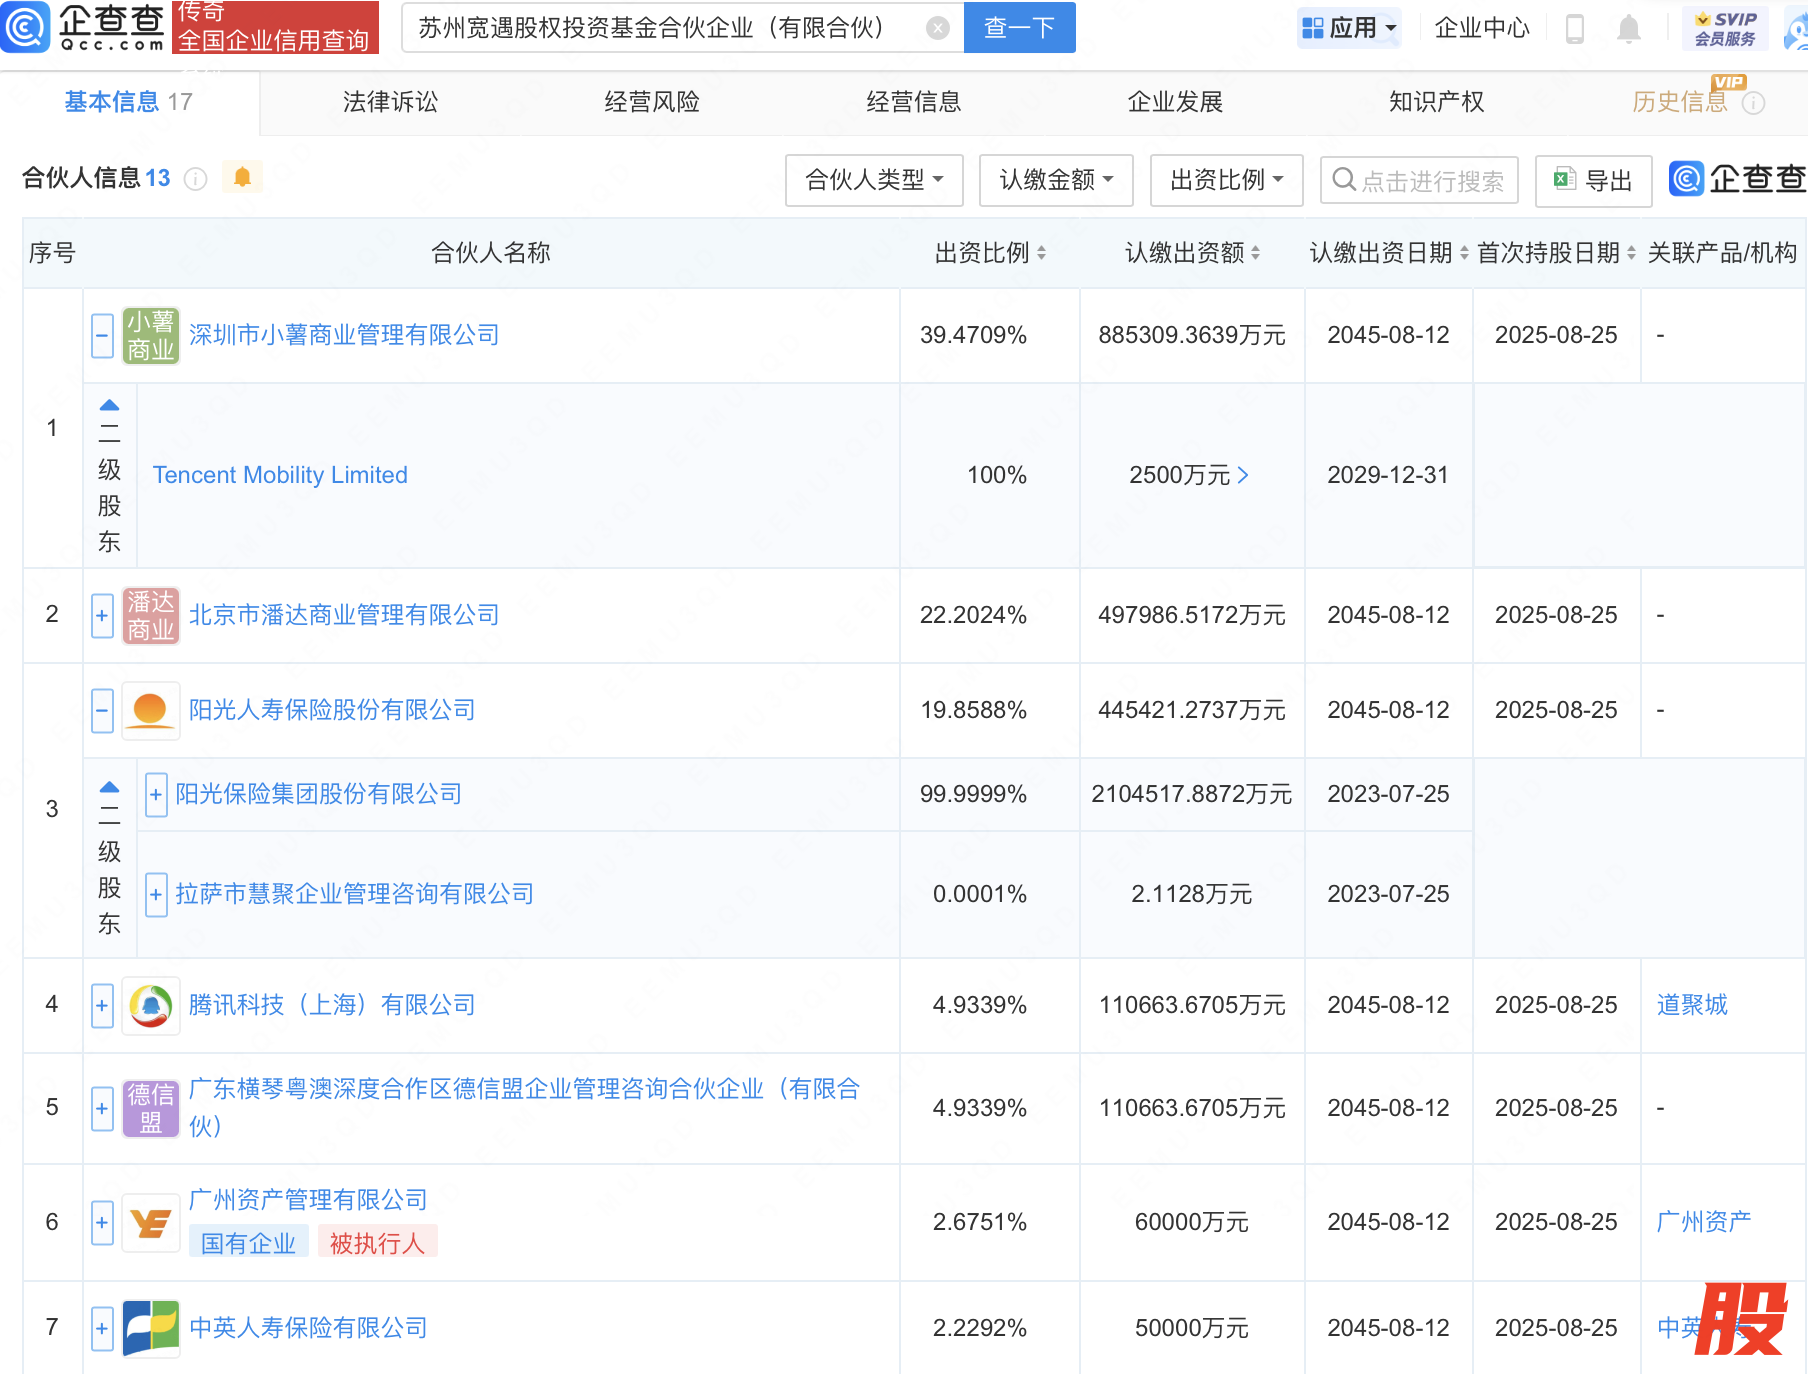Click 阳光人寿保险 company logo
1808x1374 pixels.
click(x=150, y=710)
